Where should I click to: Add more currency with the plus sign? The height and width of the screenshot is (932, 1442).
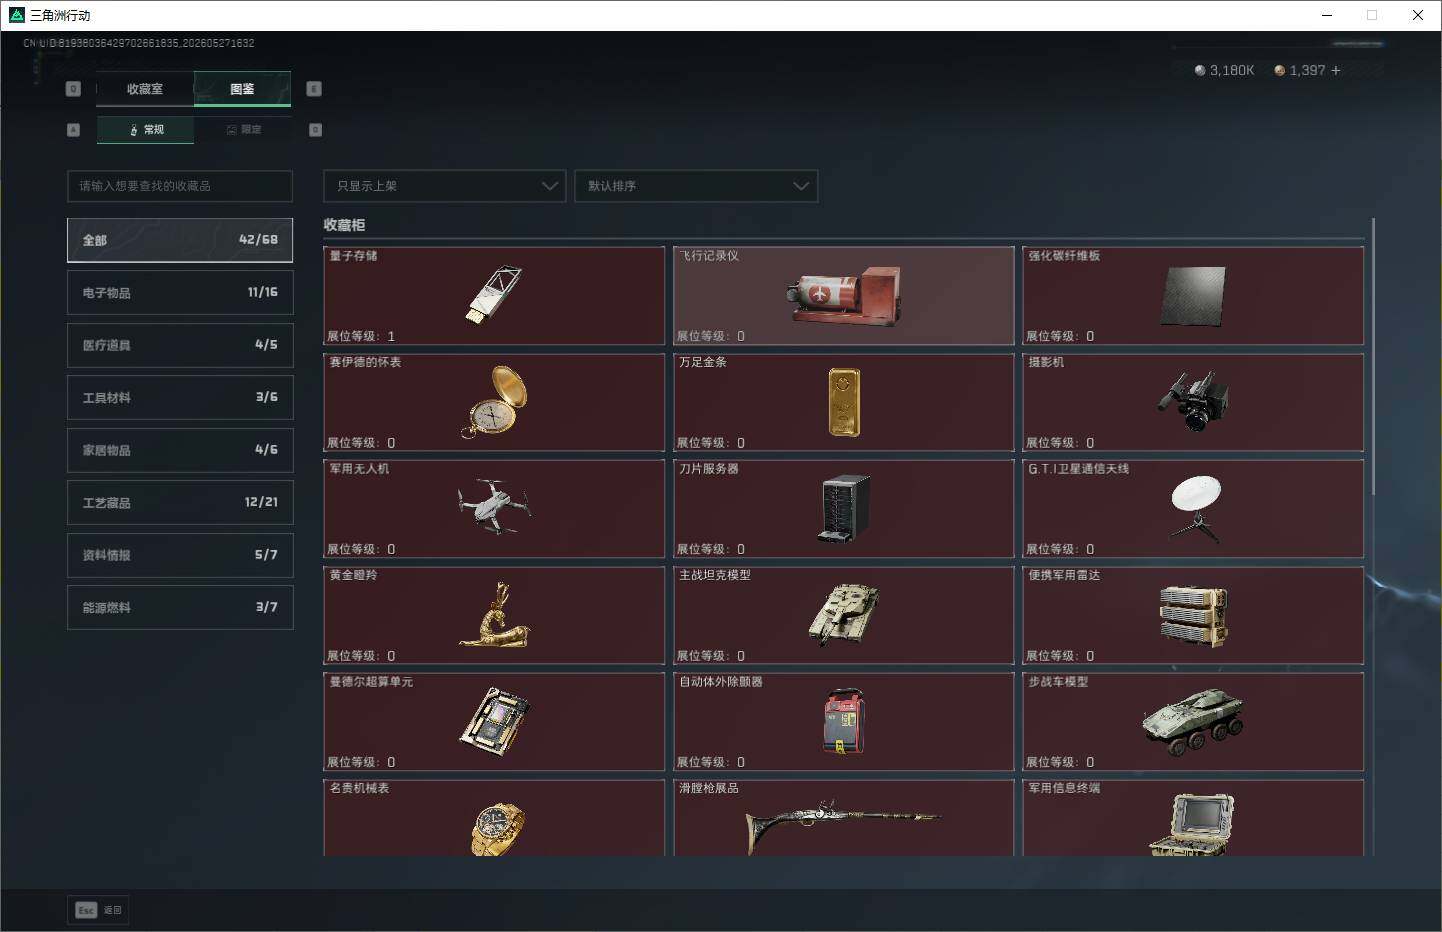pos(1335,70)
